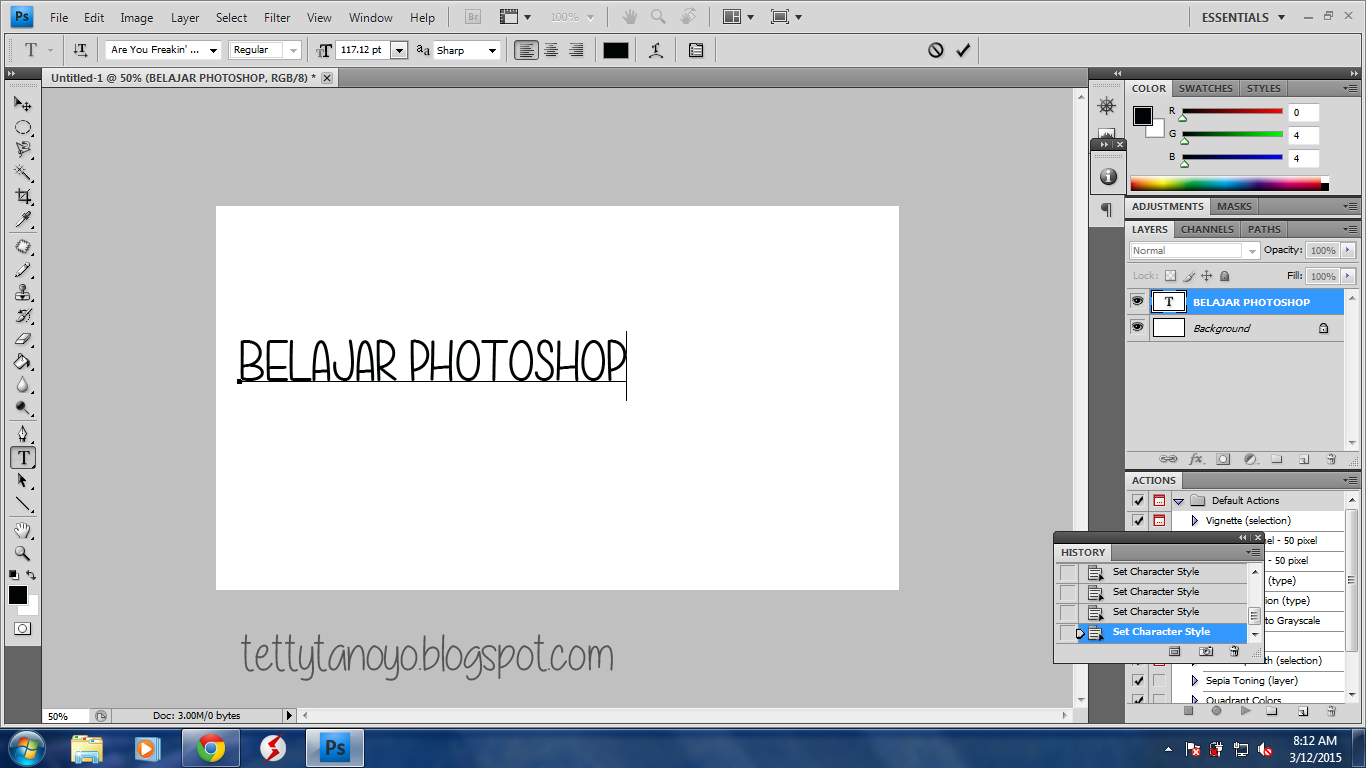Open the Filter menu
This screenshot has height=768, width=1366.
[277, 17]
